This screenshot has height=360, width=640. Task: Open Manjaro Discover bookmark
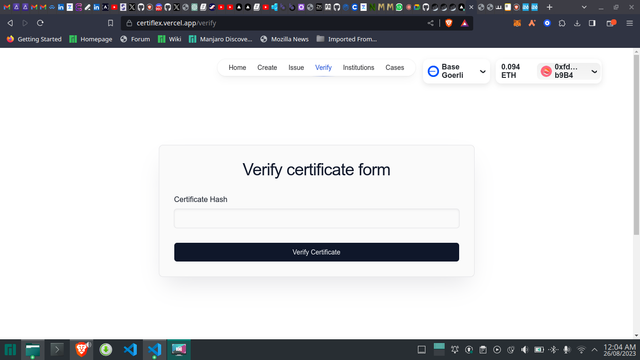click(220, 39)
